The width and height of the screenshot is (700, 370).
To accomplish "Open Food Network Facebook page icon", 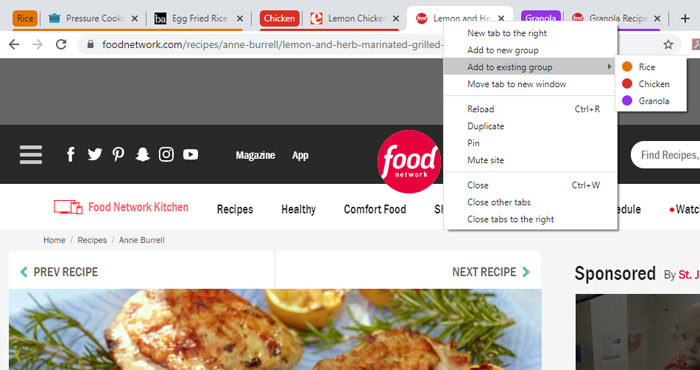I will [x=71, y=154].
